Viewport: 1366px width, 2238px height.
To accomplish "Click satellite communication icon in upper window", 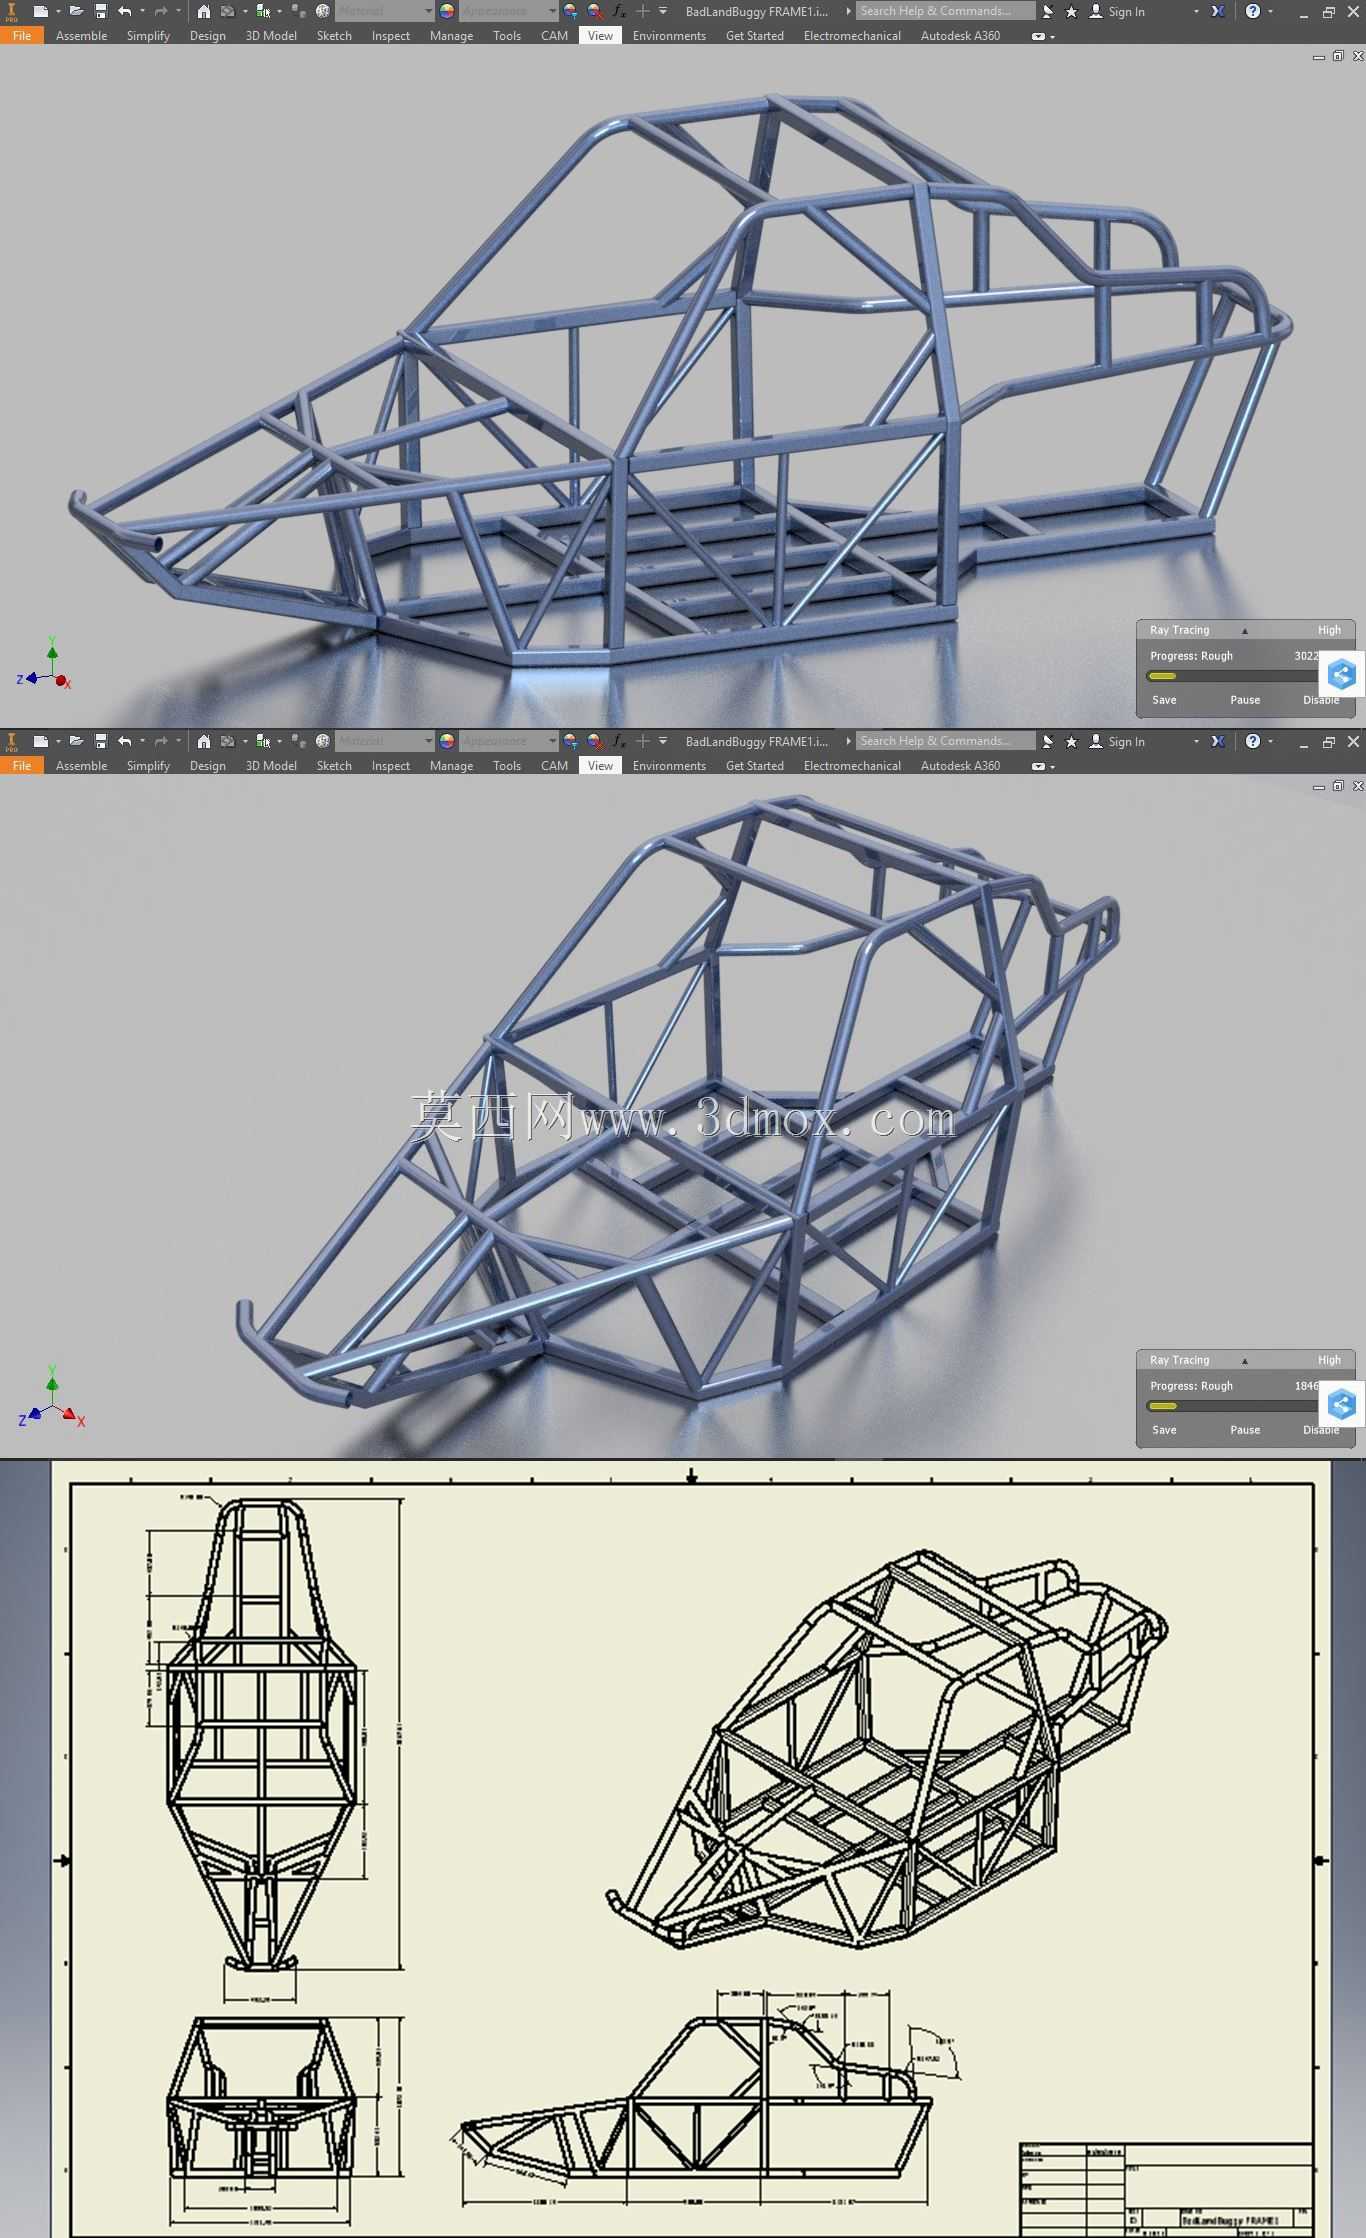I will tap(1047, 12).
